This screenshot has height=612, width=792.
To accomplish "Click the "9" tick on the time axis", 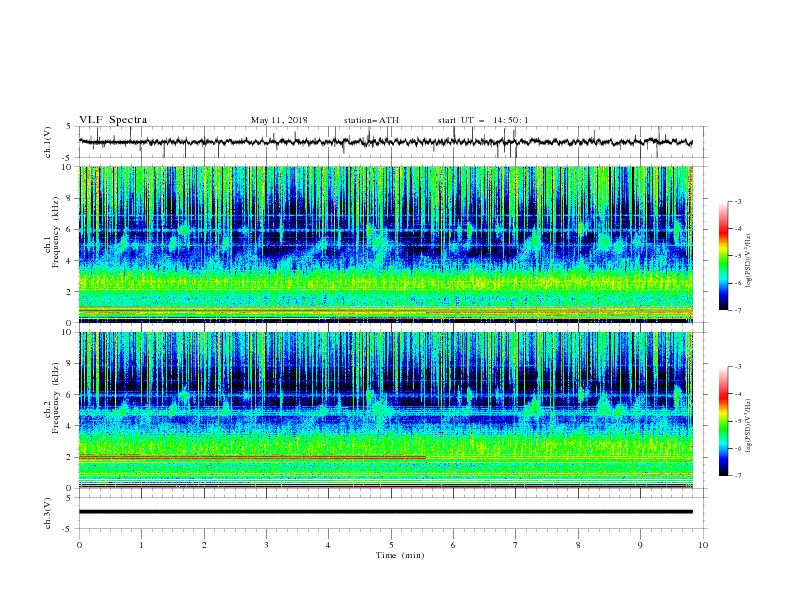I will click(640, 545).
